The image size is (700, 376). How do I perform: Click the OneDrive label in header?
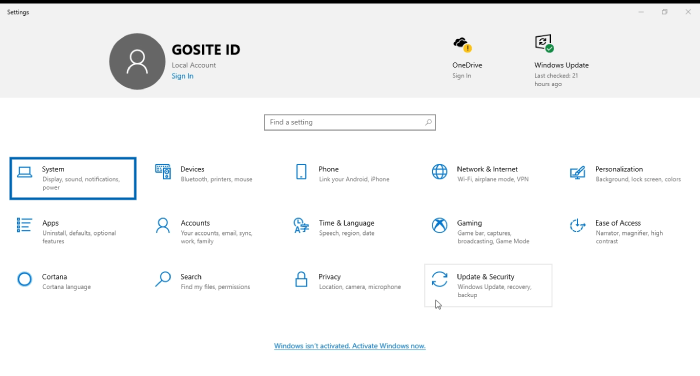click(467, 65)
